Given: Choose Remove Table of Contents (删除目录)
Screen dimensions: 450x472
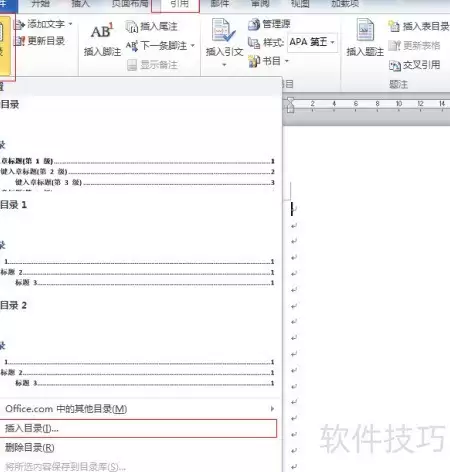Looking at the screenshot, I should (x=29, y=448).
